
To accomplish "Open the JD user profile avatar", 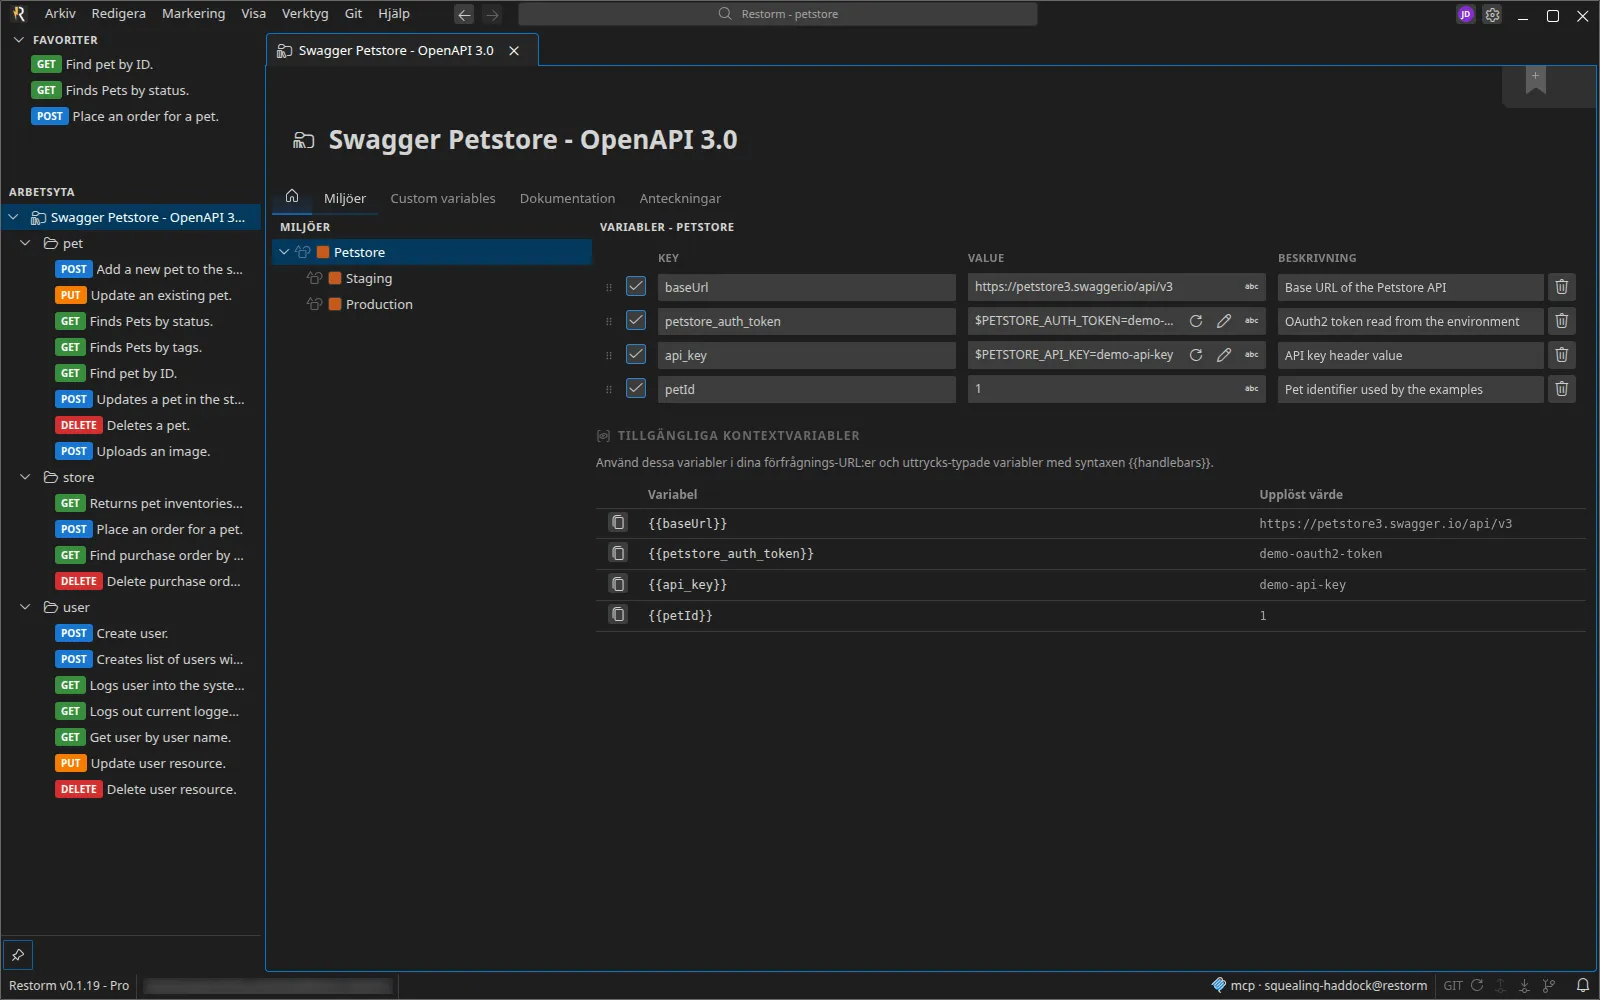I will tap(1465, 15).
